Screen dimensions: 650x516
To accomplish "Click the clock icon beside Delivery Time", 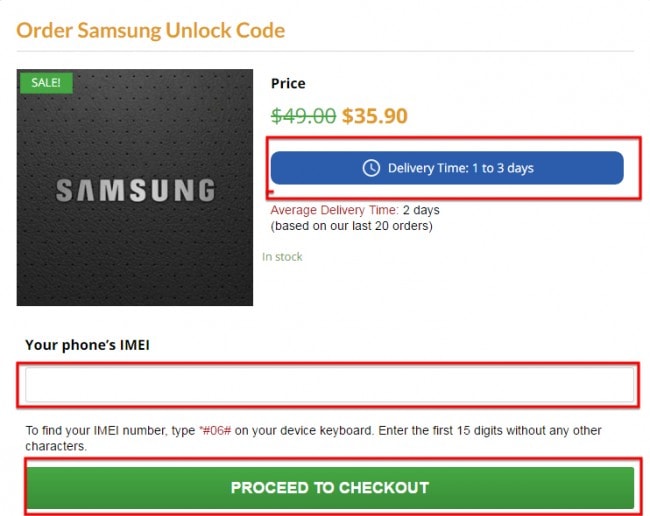I will pos(371,168).
